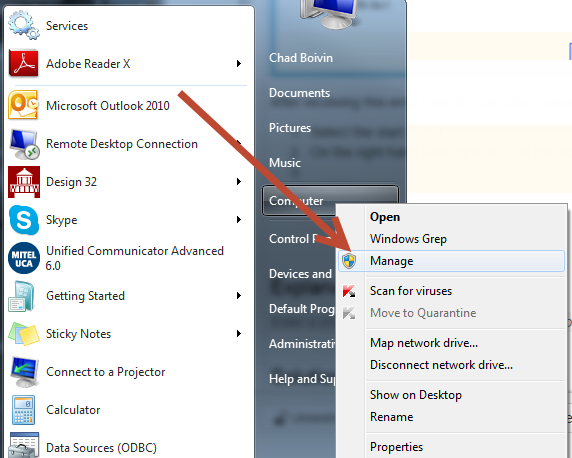Click the Mitel UCA round icon
Viewport: 572px width, 458px height.
point(24,258)
